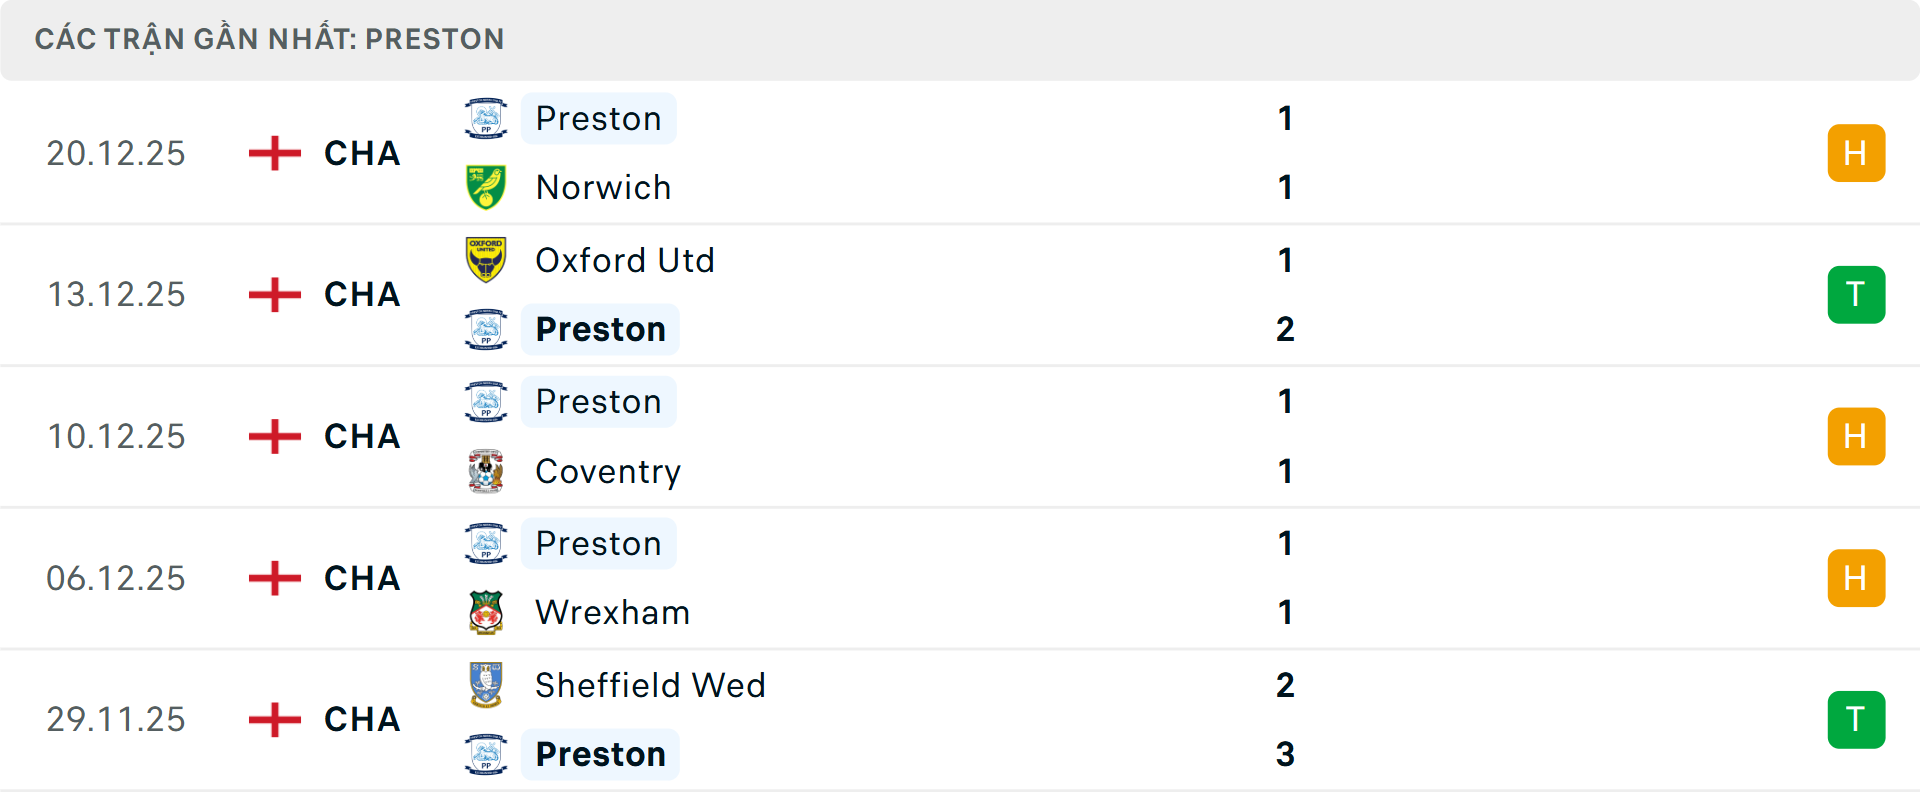Click the green T badge for Oxford match
The height and width of the screenshot is (792, 1920).
(1856, 295)
